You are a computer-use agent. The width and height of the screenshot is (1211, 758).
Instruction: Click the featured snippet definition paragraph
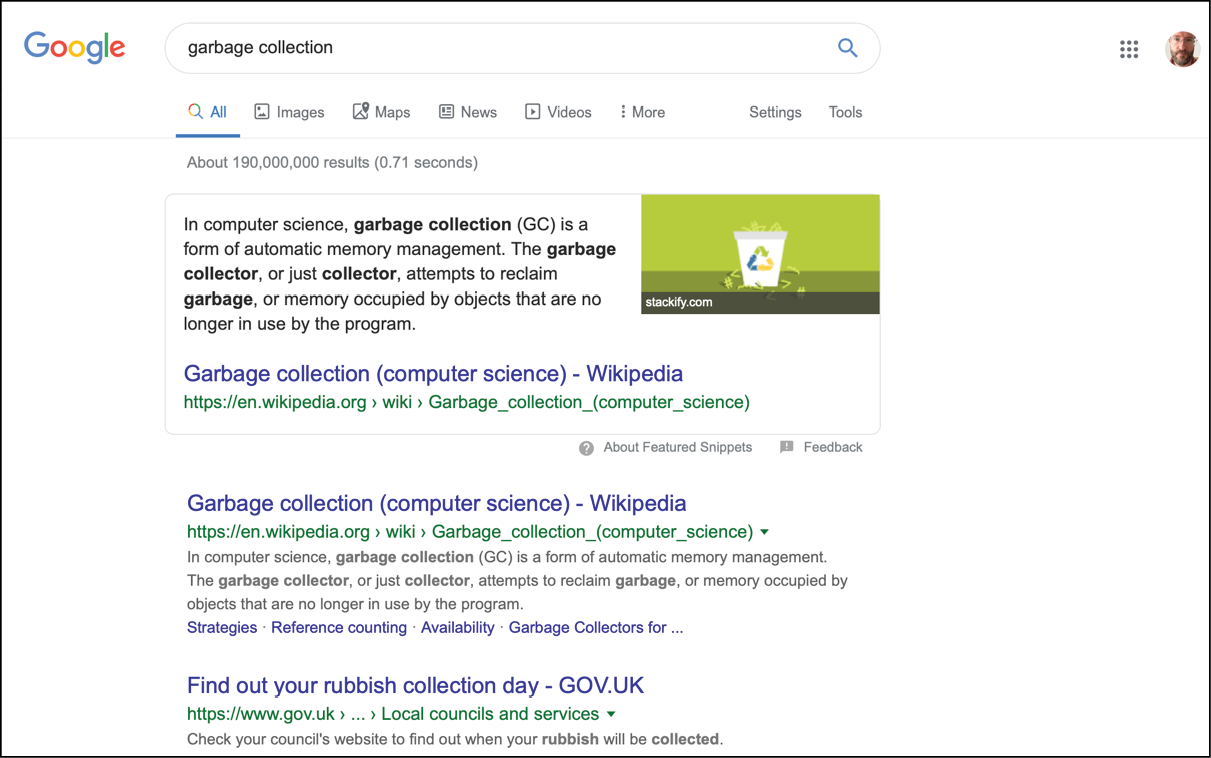400,274
